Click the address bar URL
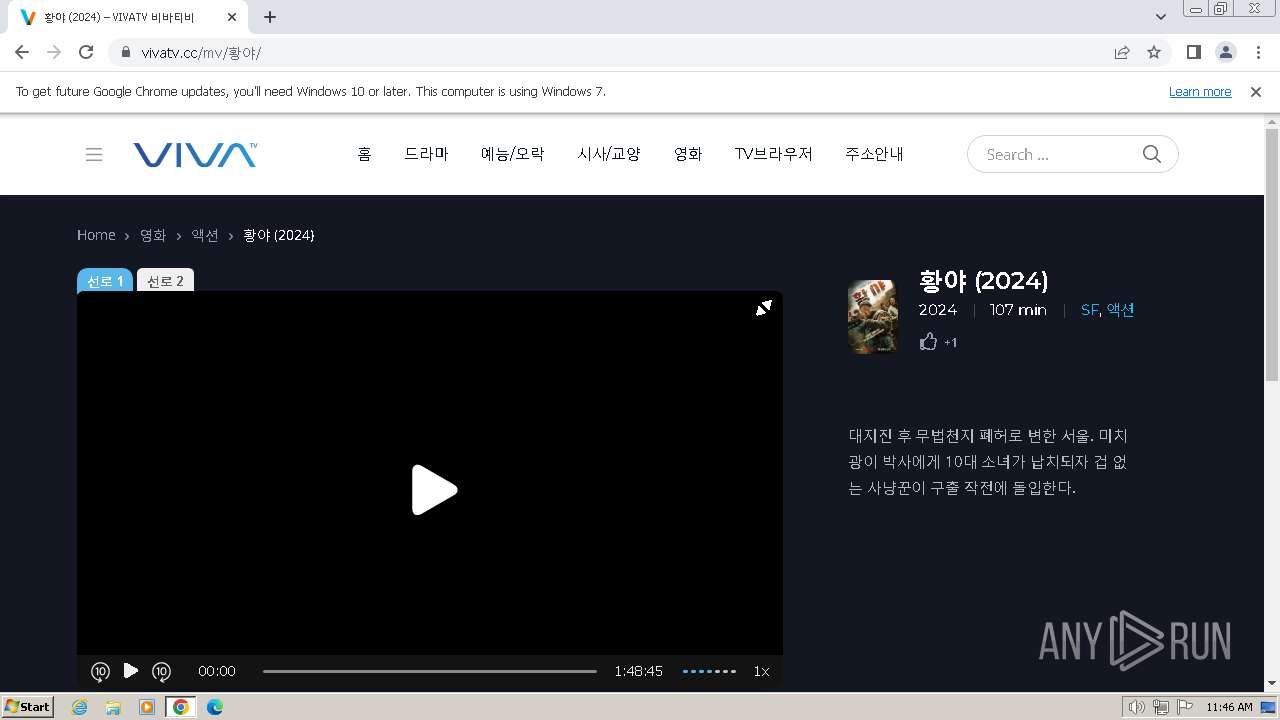The width and height of the screenshot is (1280, 720). [201, 52]
